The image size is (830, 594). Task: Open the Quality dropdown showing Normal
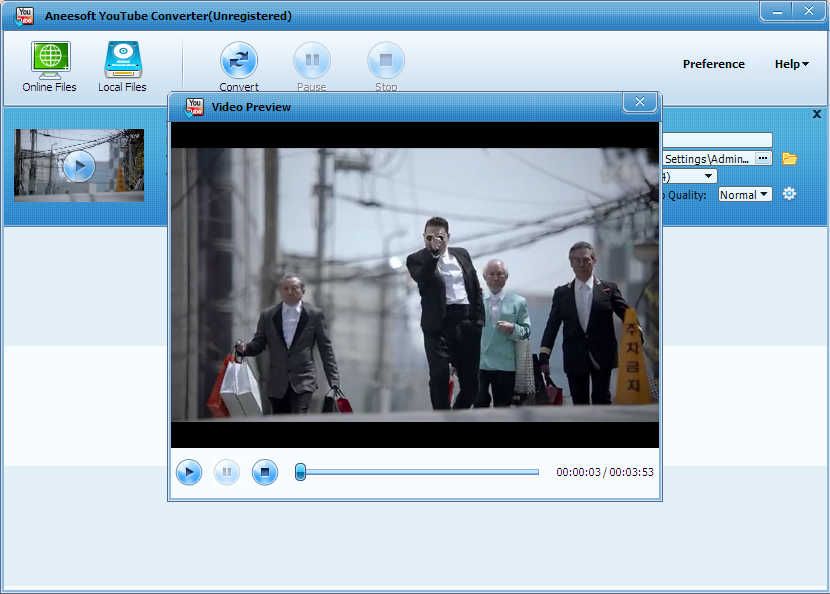pyautogui.click(x=745, y=195)
